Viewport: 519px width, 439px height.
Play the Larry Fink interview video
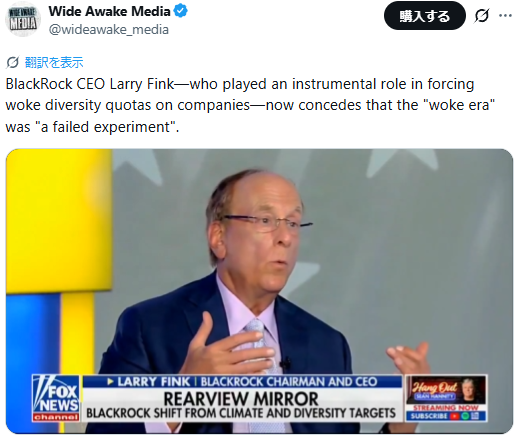[x=259, y=291]
